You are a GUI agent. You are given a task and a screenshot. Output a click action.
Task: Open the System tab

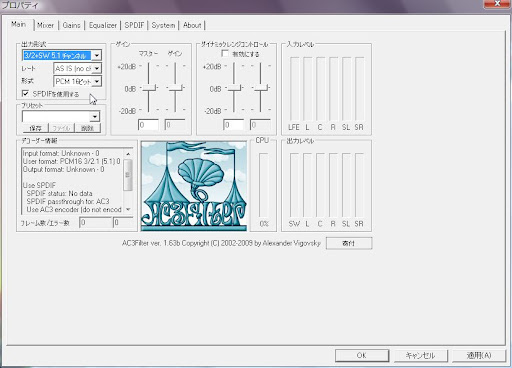pyautogui.click(x=163, y=25)
